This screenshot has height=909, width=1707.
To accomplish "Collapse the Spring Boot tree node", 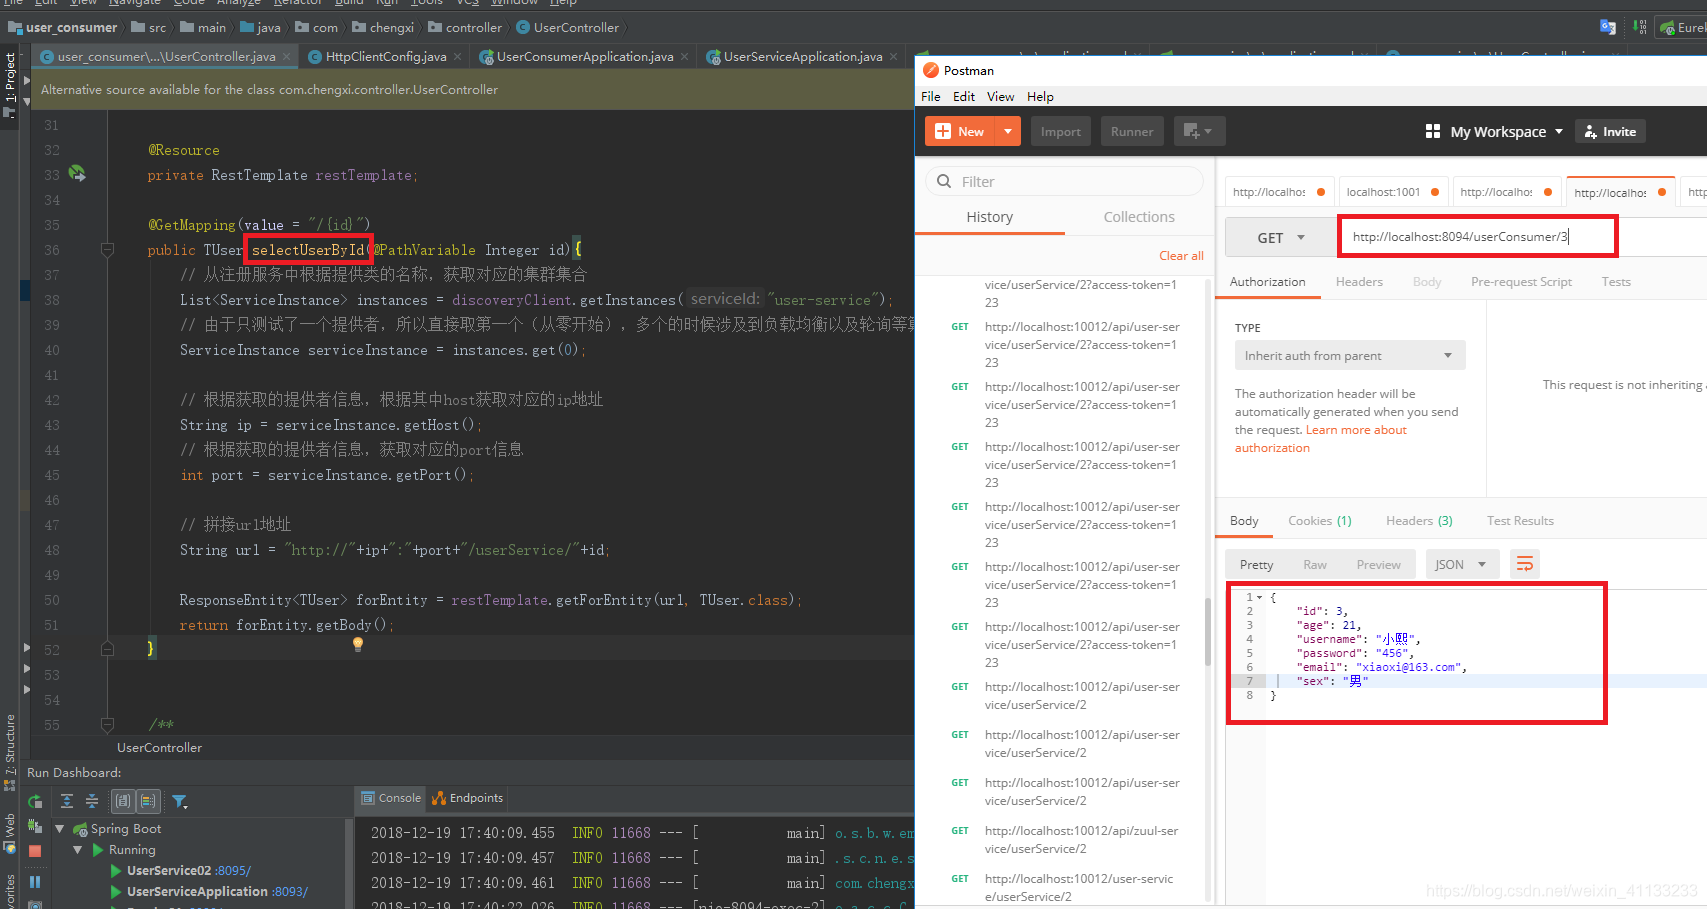I will tap(59, 829).
